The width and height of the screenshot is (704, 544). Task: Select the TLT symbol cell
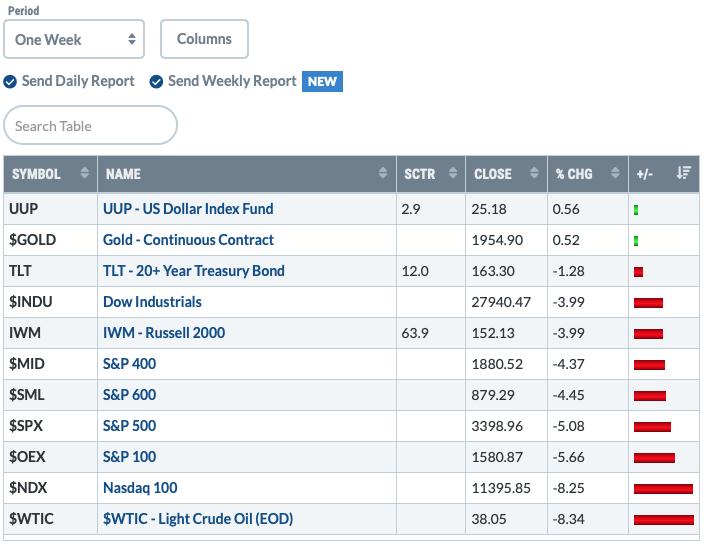(50, 271)
